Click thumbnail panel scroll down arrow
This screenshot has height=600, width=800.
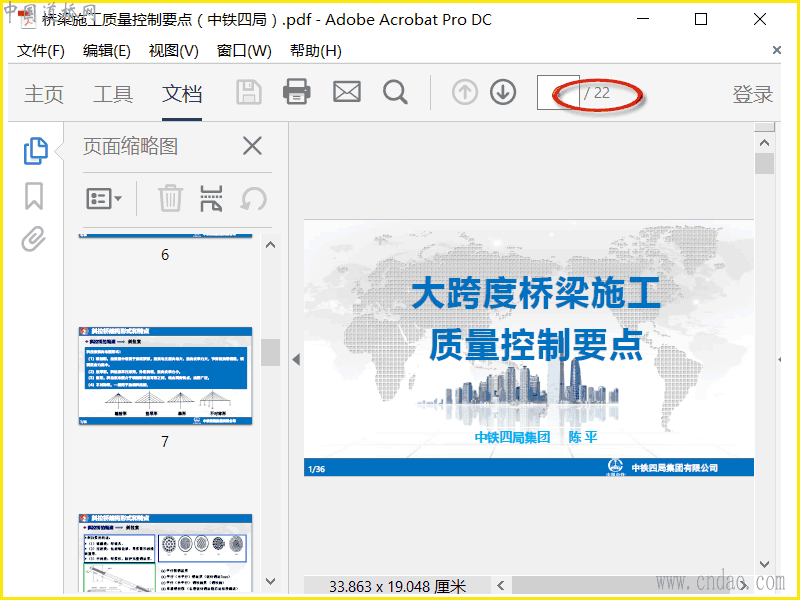(x=270, y=581)
